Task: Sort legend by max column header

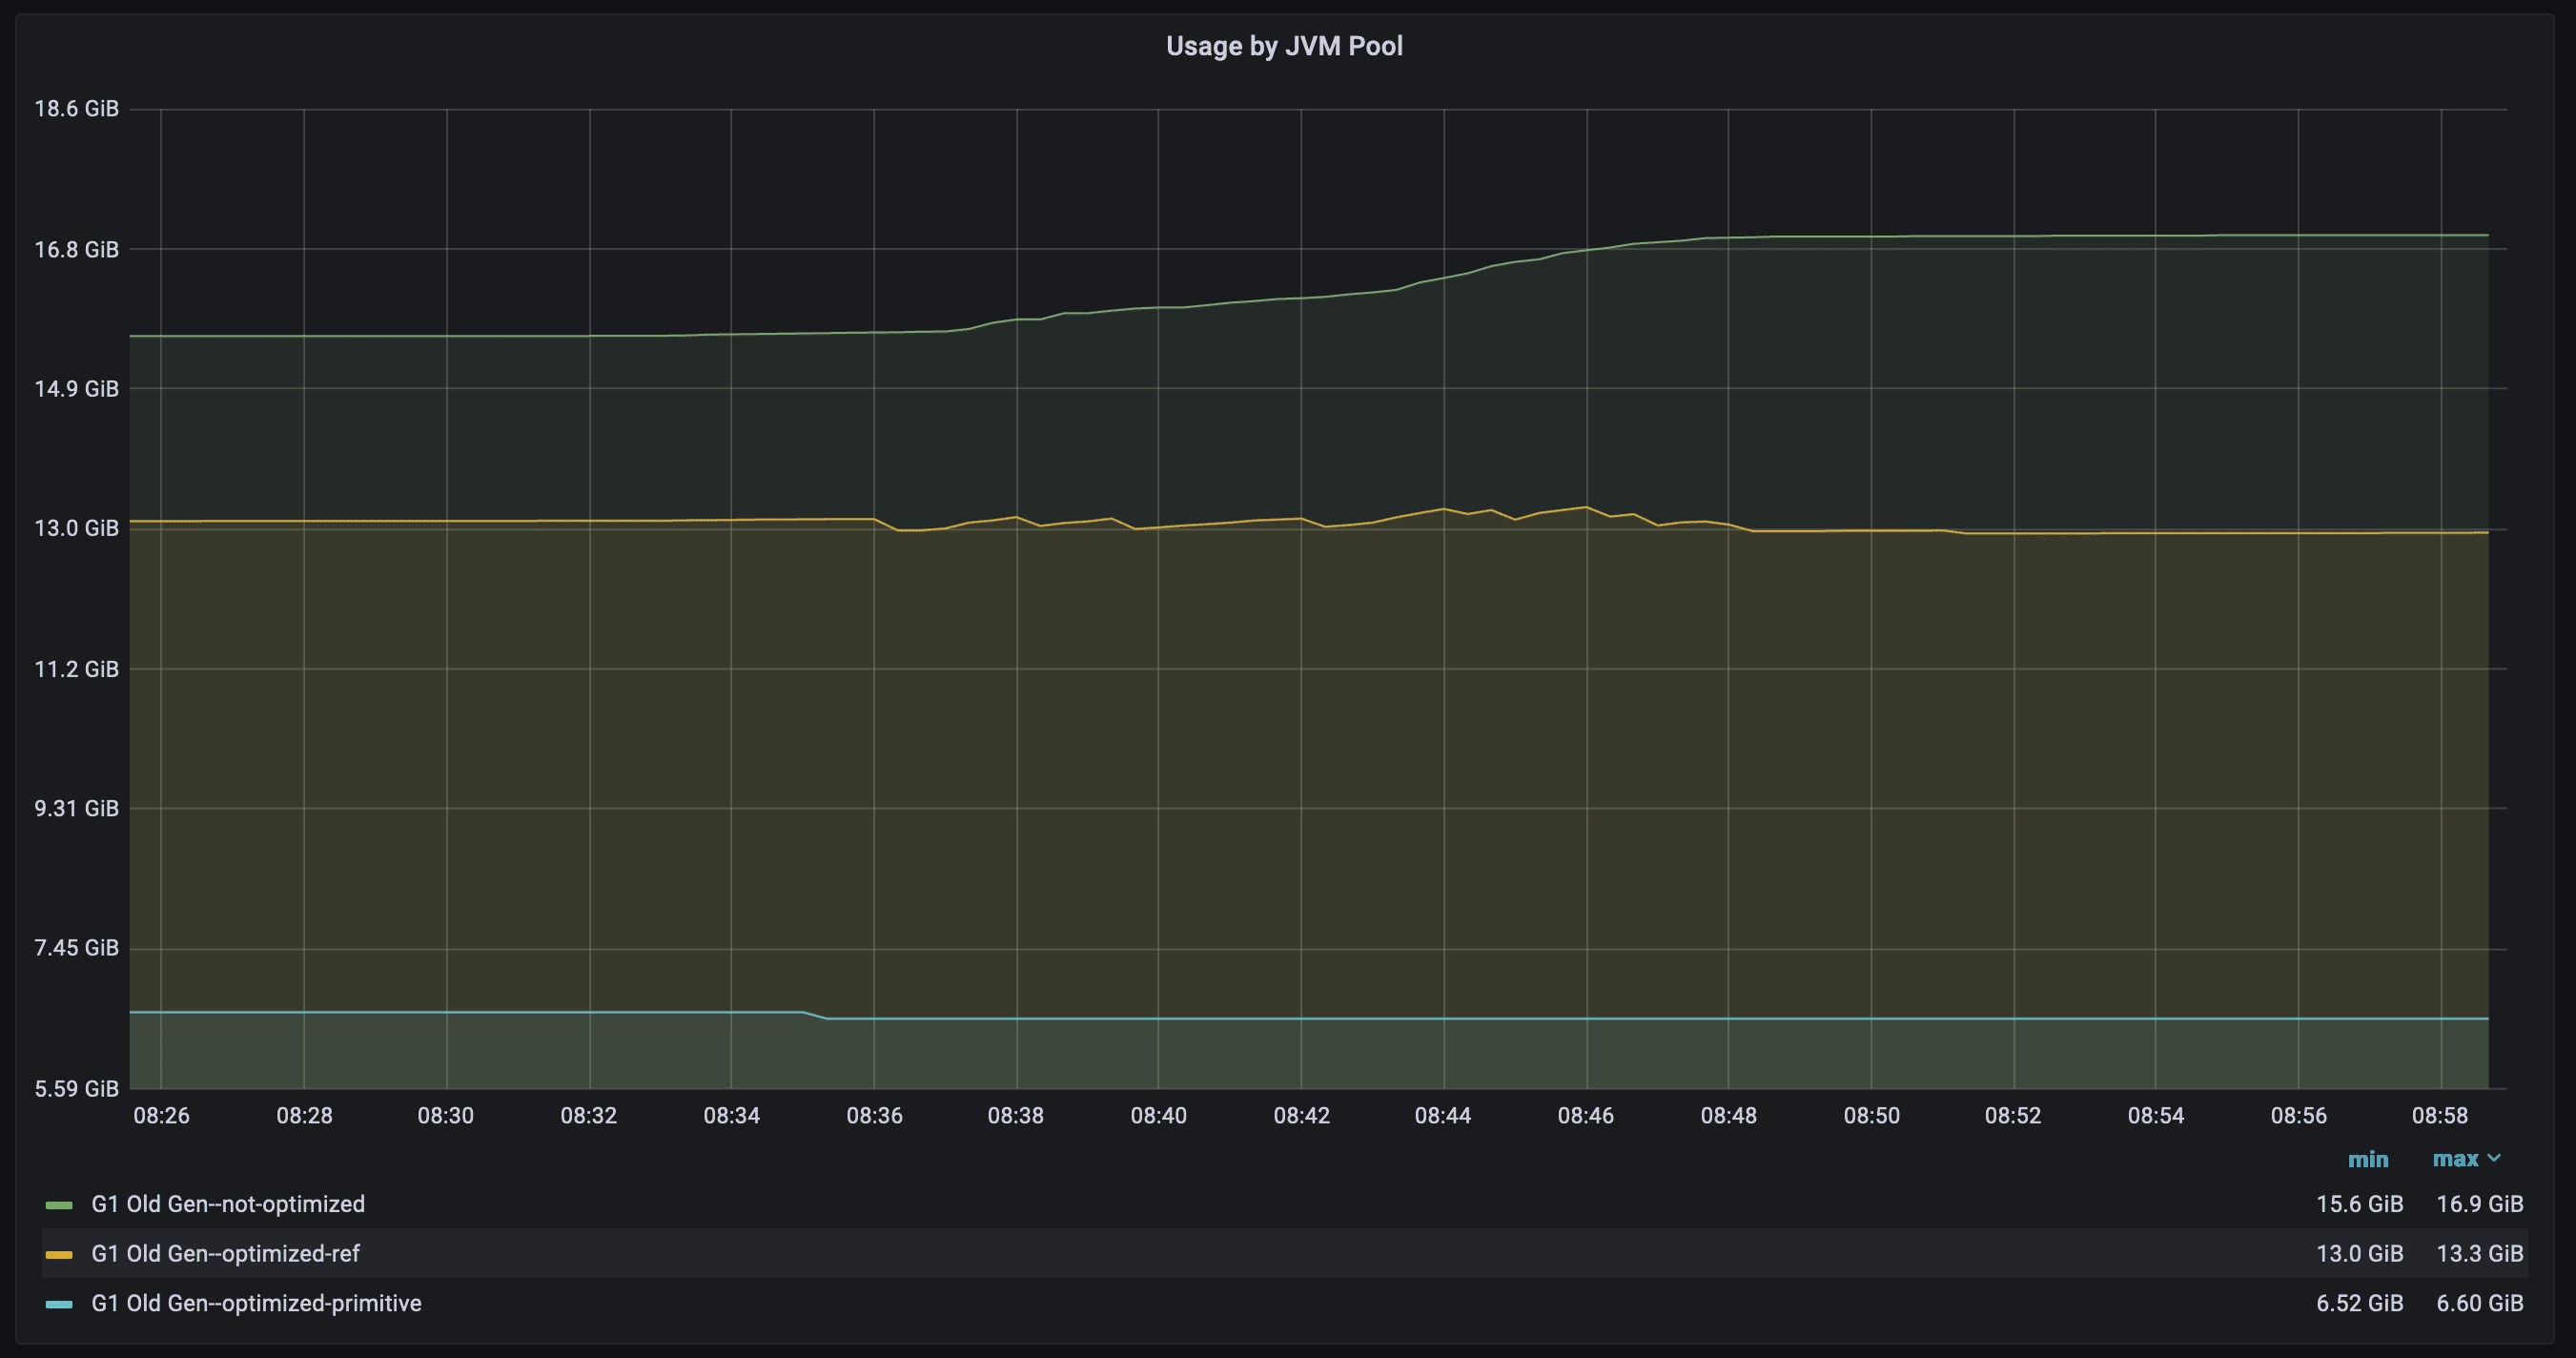Action: point(2455,1160)
